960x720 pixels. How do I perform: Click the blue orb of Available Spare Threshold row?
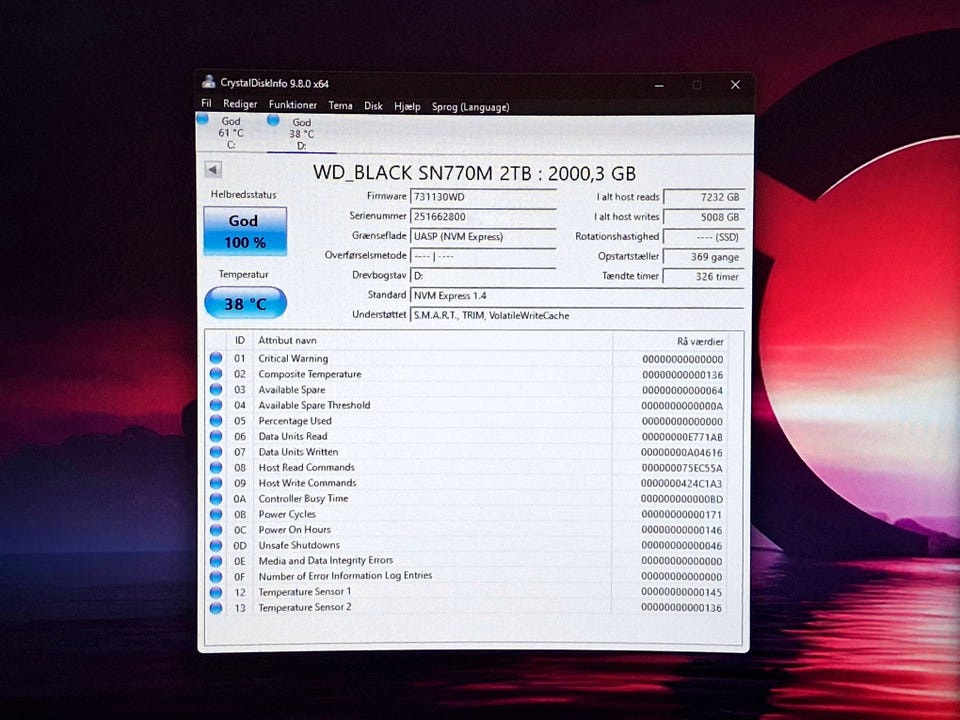coord(216,405)
